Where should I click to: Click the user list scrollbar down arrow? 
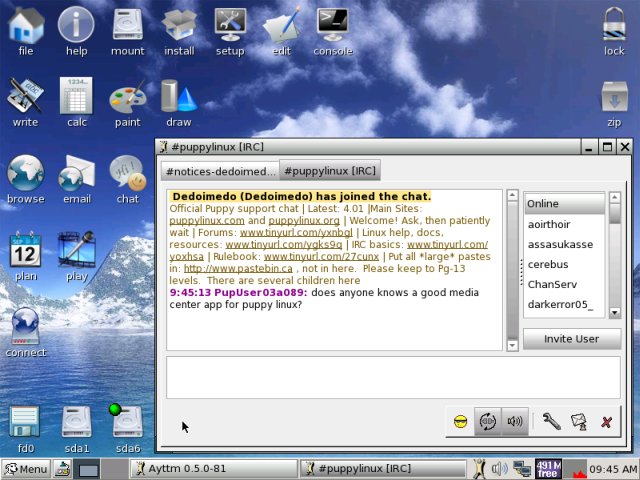pyautogui.click(x=615, y=313)
